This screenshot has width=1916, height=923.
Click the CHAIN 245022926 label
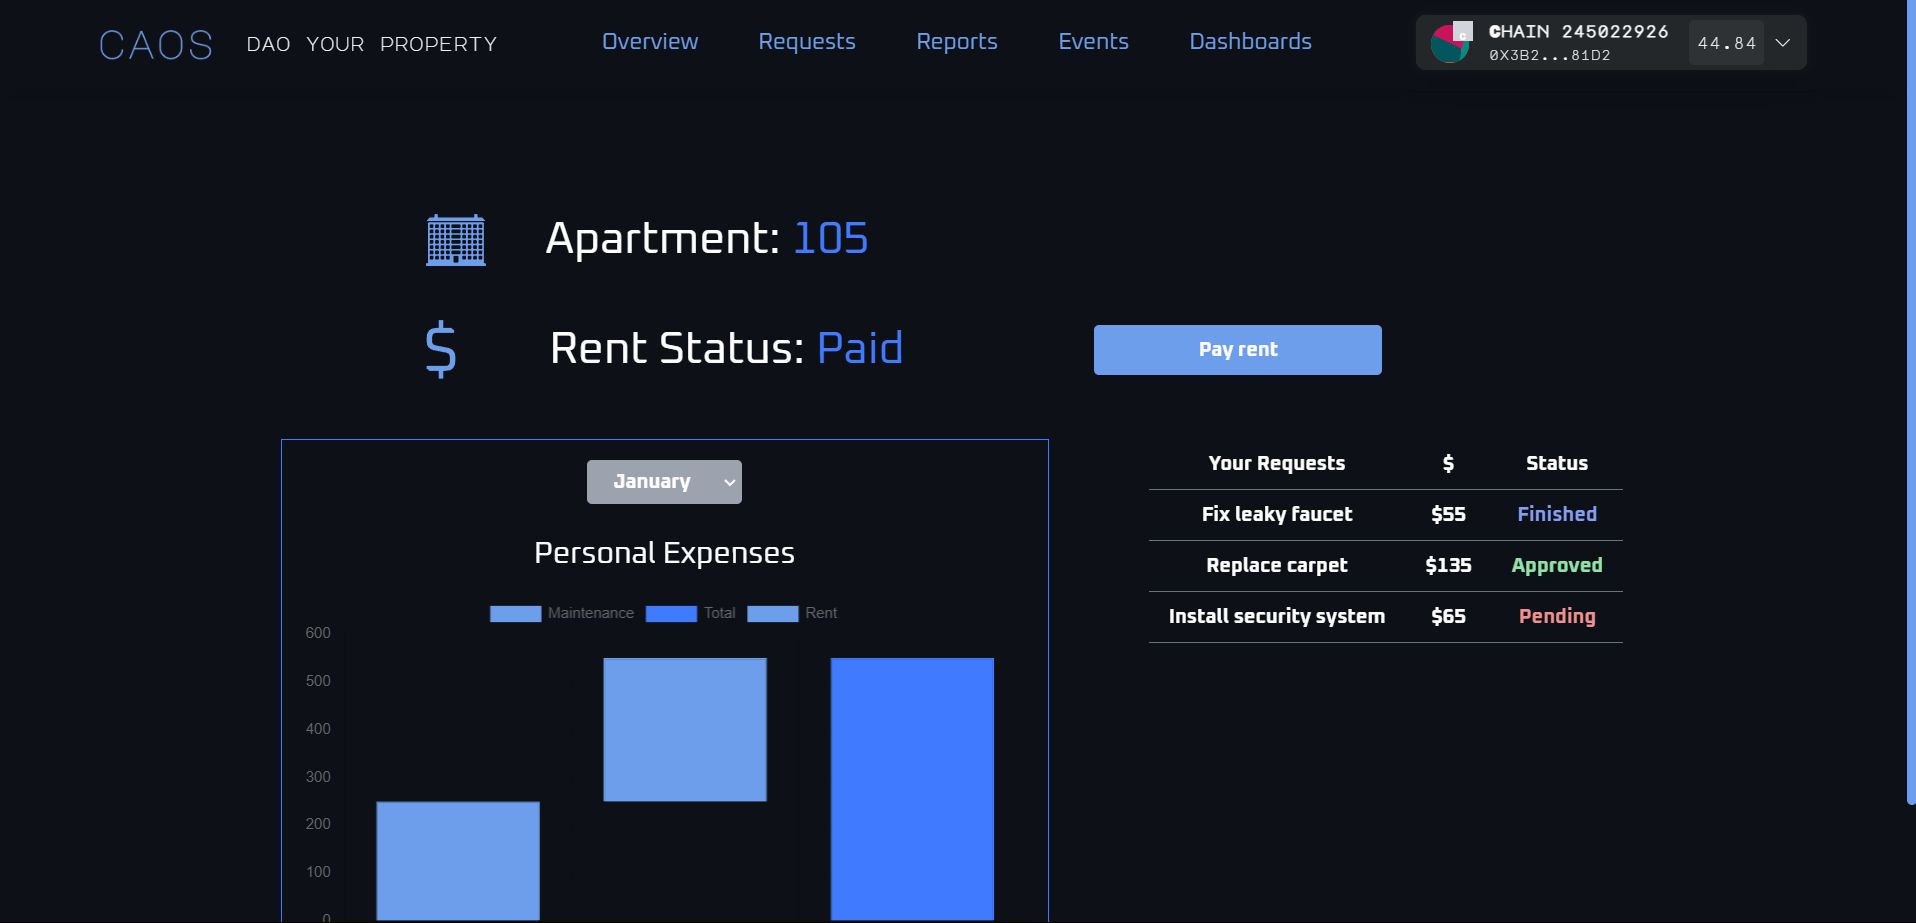tap(1578, 31)
